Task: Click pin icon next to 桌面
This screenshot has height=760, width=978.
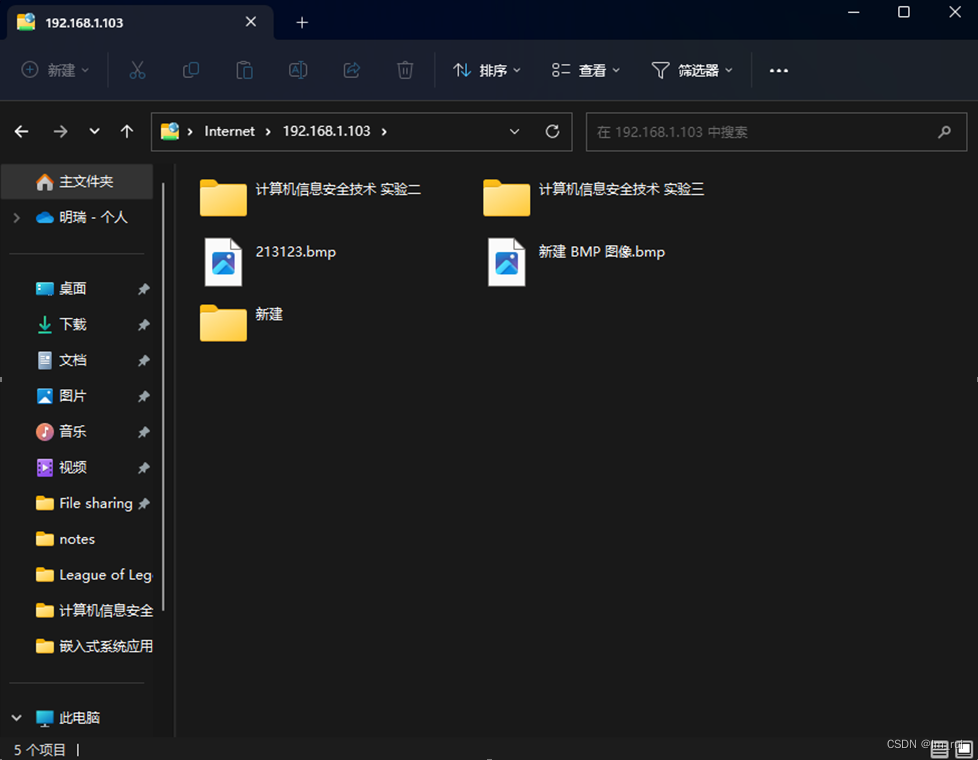Action: pos(144,288)
